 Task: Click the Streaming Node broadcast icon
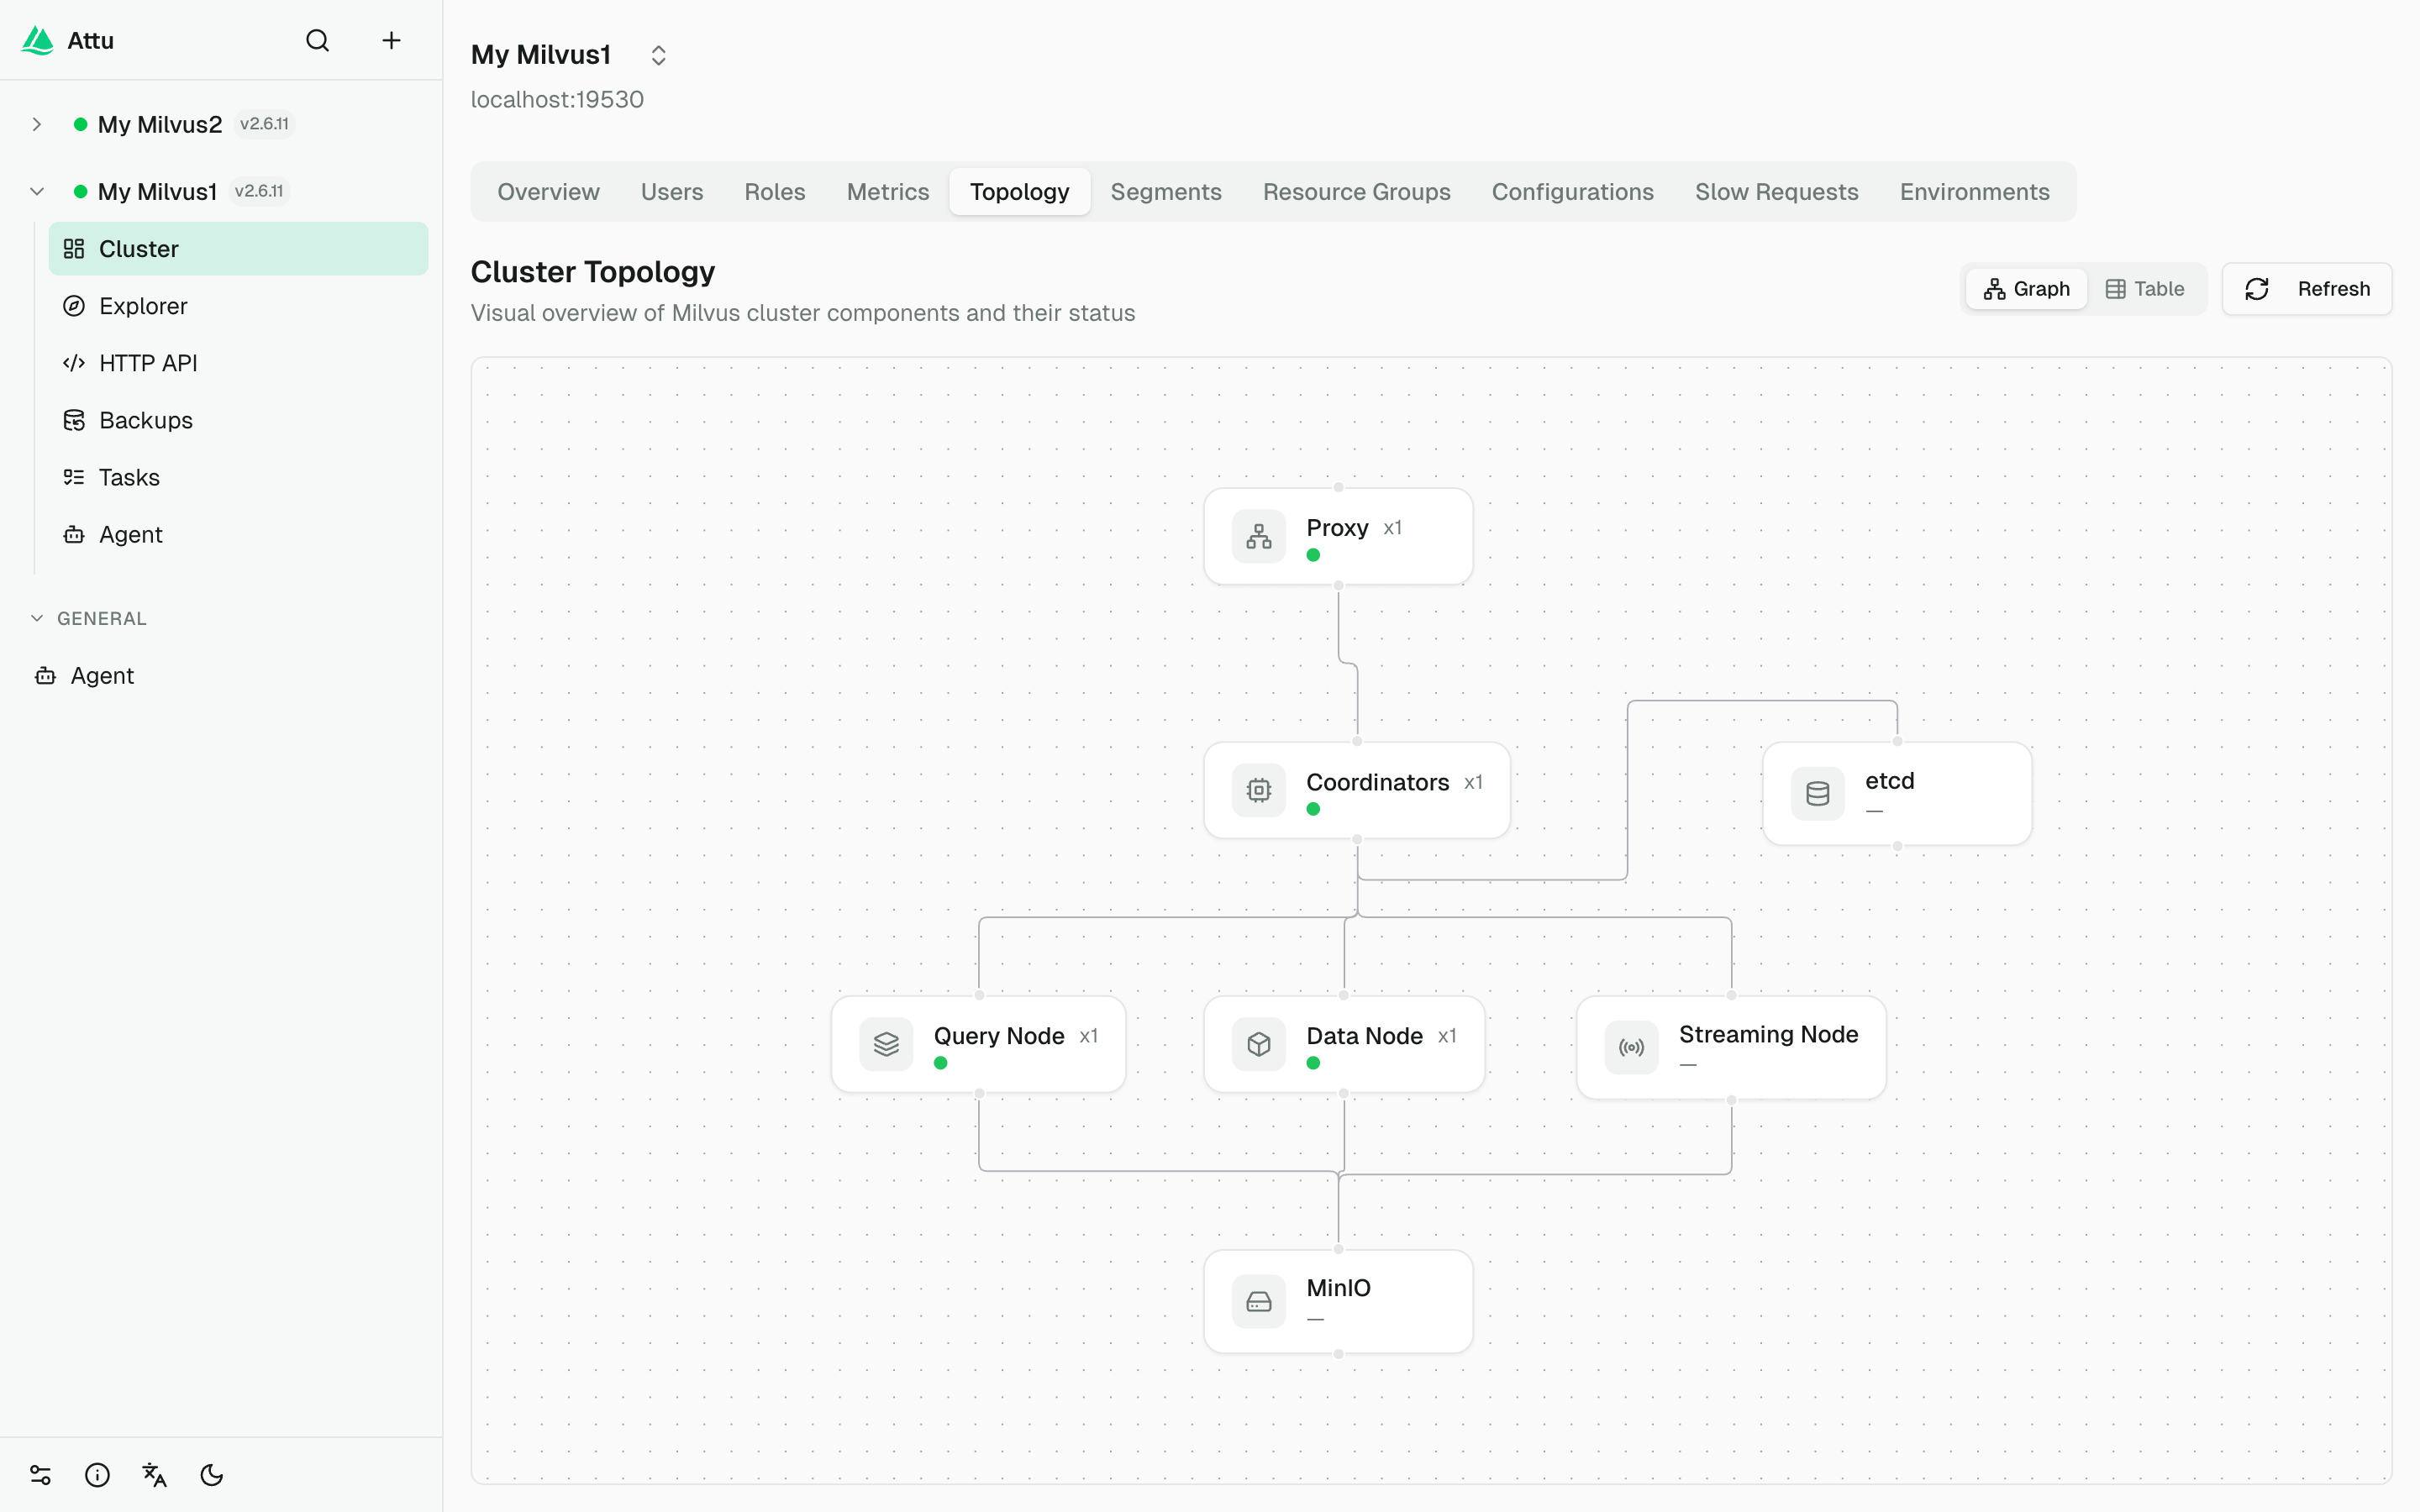coord(1632,1048)
